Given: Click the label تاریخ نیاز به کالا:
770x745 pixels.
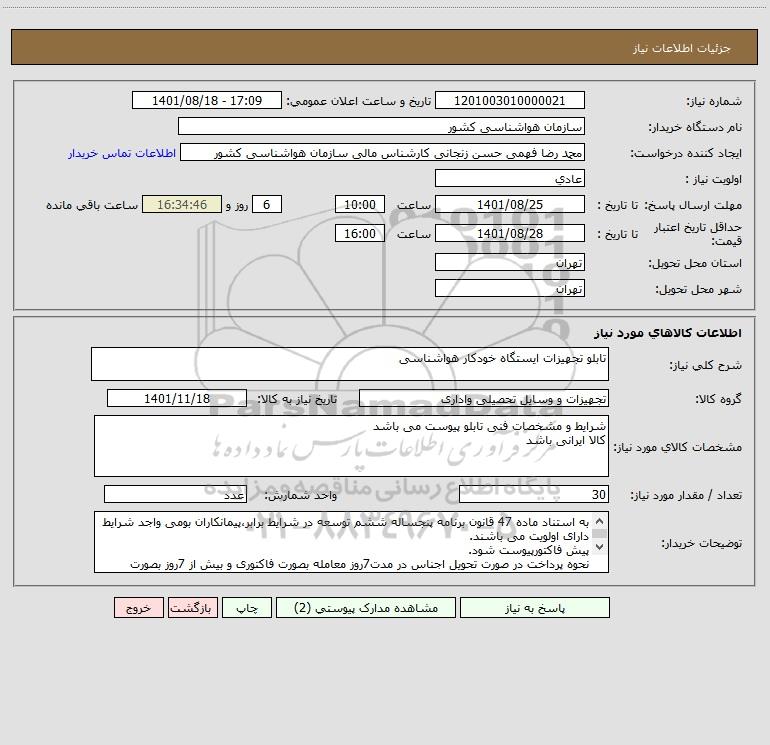Looking at the screenshot, I should pos(297,399).
